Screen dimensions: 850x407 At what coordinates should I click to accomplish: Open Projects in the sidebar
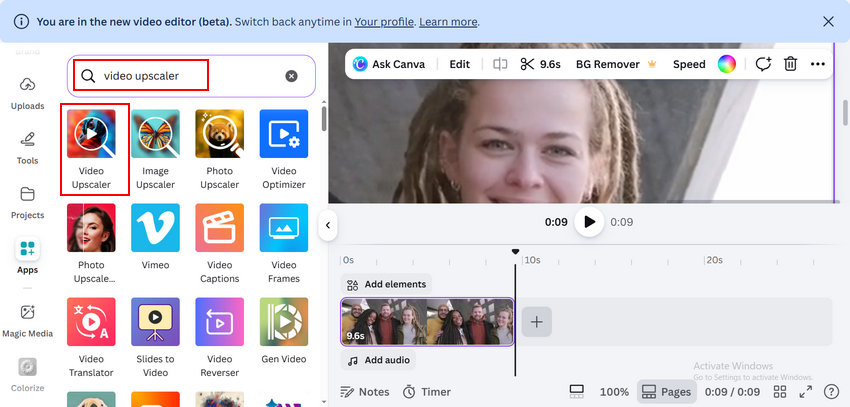(x=27, y=202)
